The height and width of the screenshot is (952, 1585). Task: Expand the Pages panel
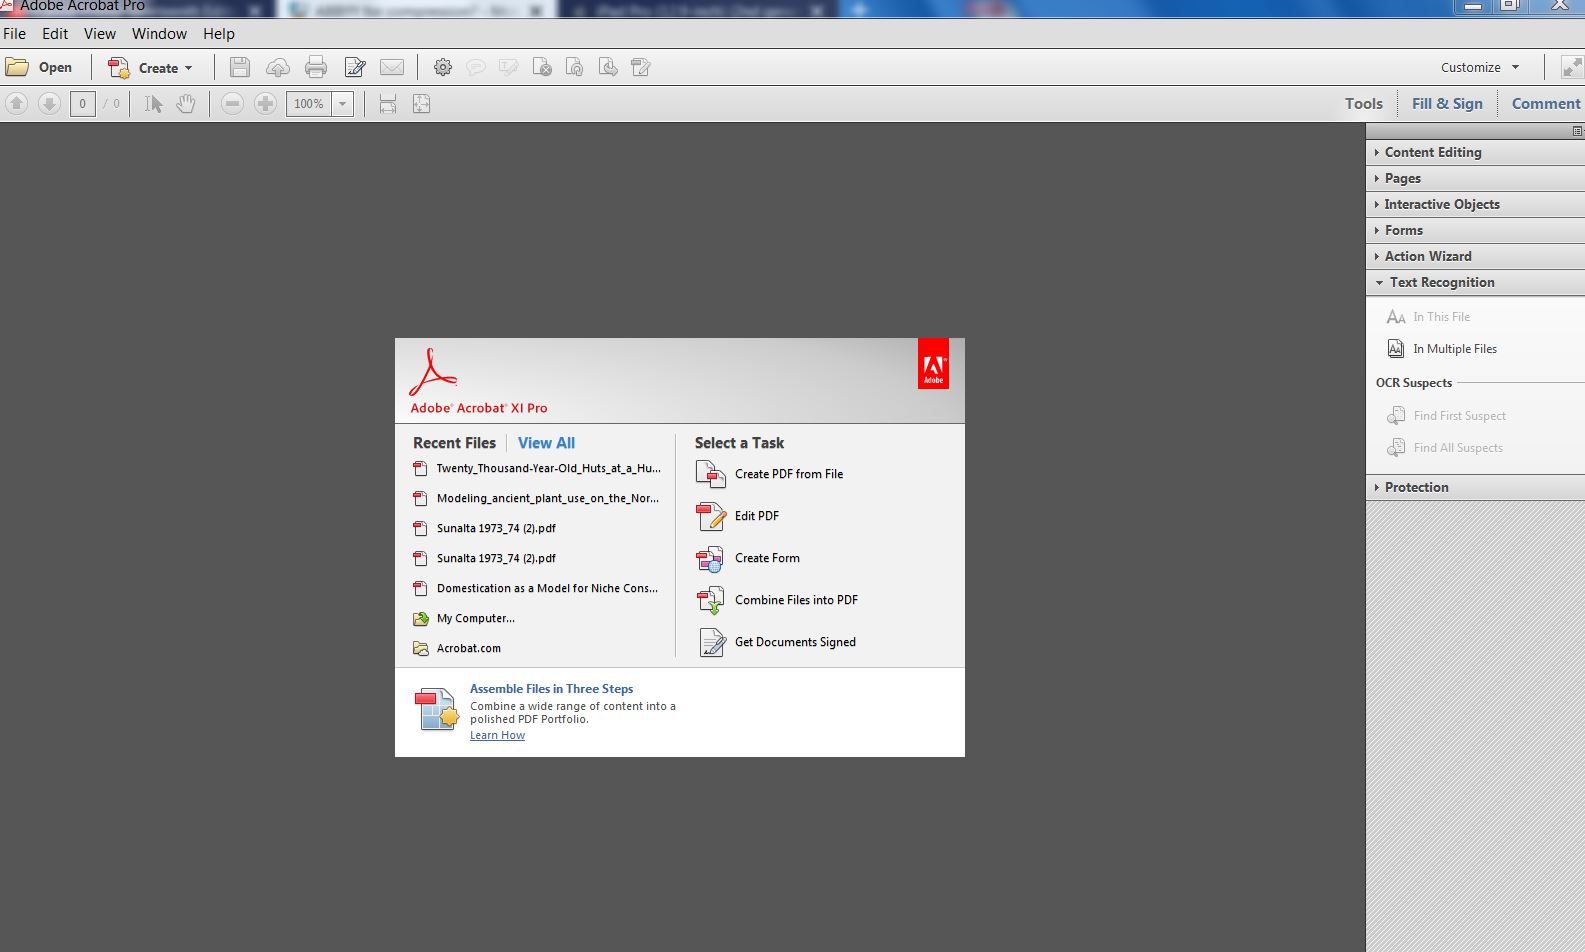click(1475, 178)
